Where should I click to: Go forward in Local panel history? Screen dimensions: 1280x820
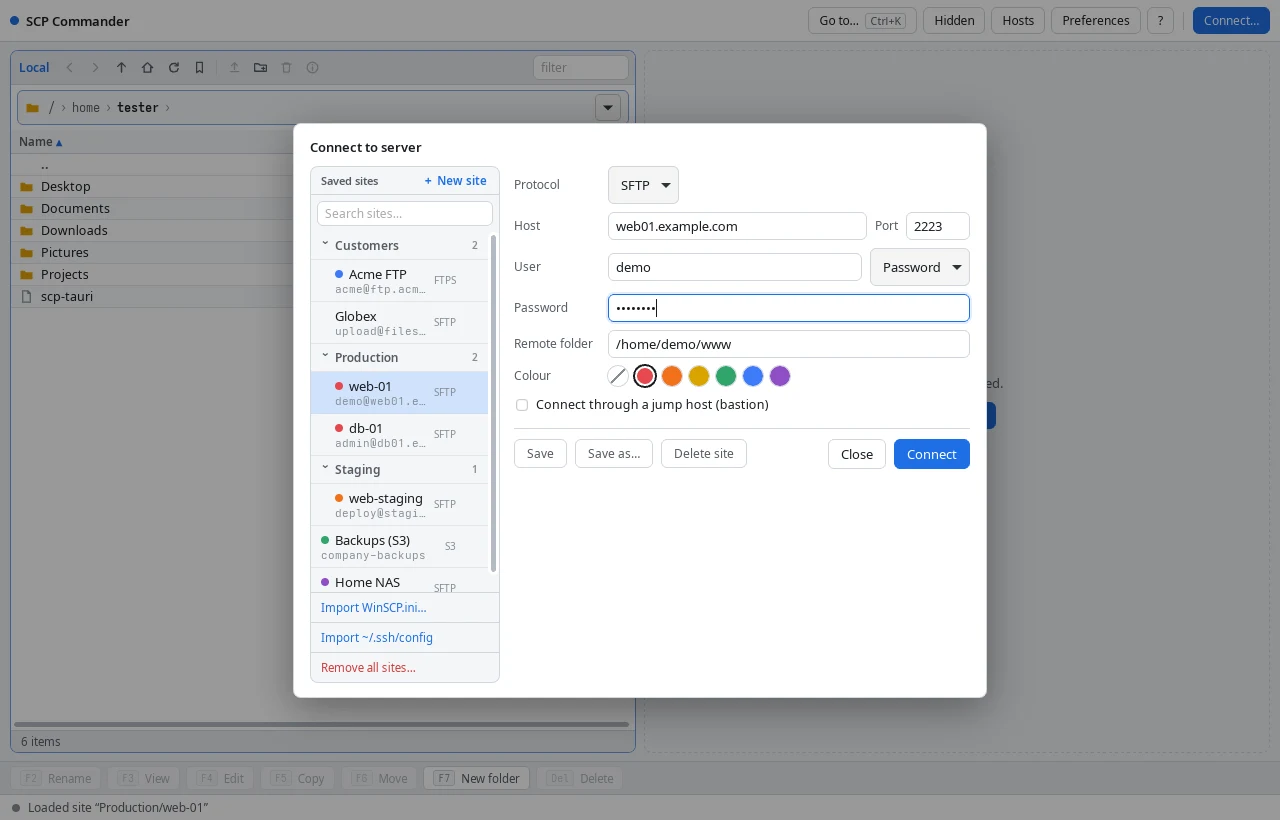[95, 68]
